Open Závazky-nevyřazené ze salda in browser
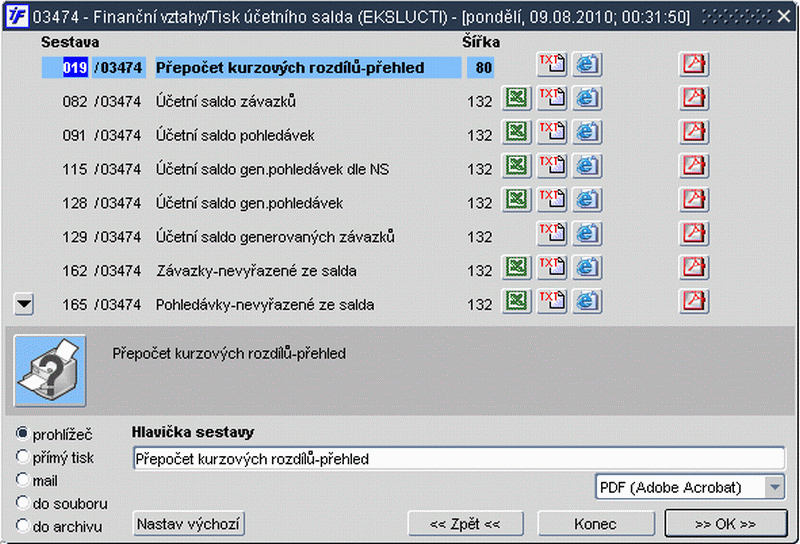The height and width of the screenshot is (544, 800). coord(587,267)
